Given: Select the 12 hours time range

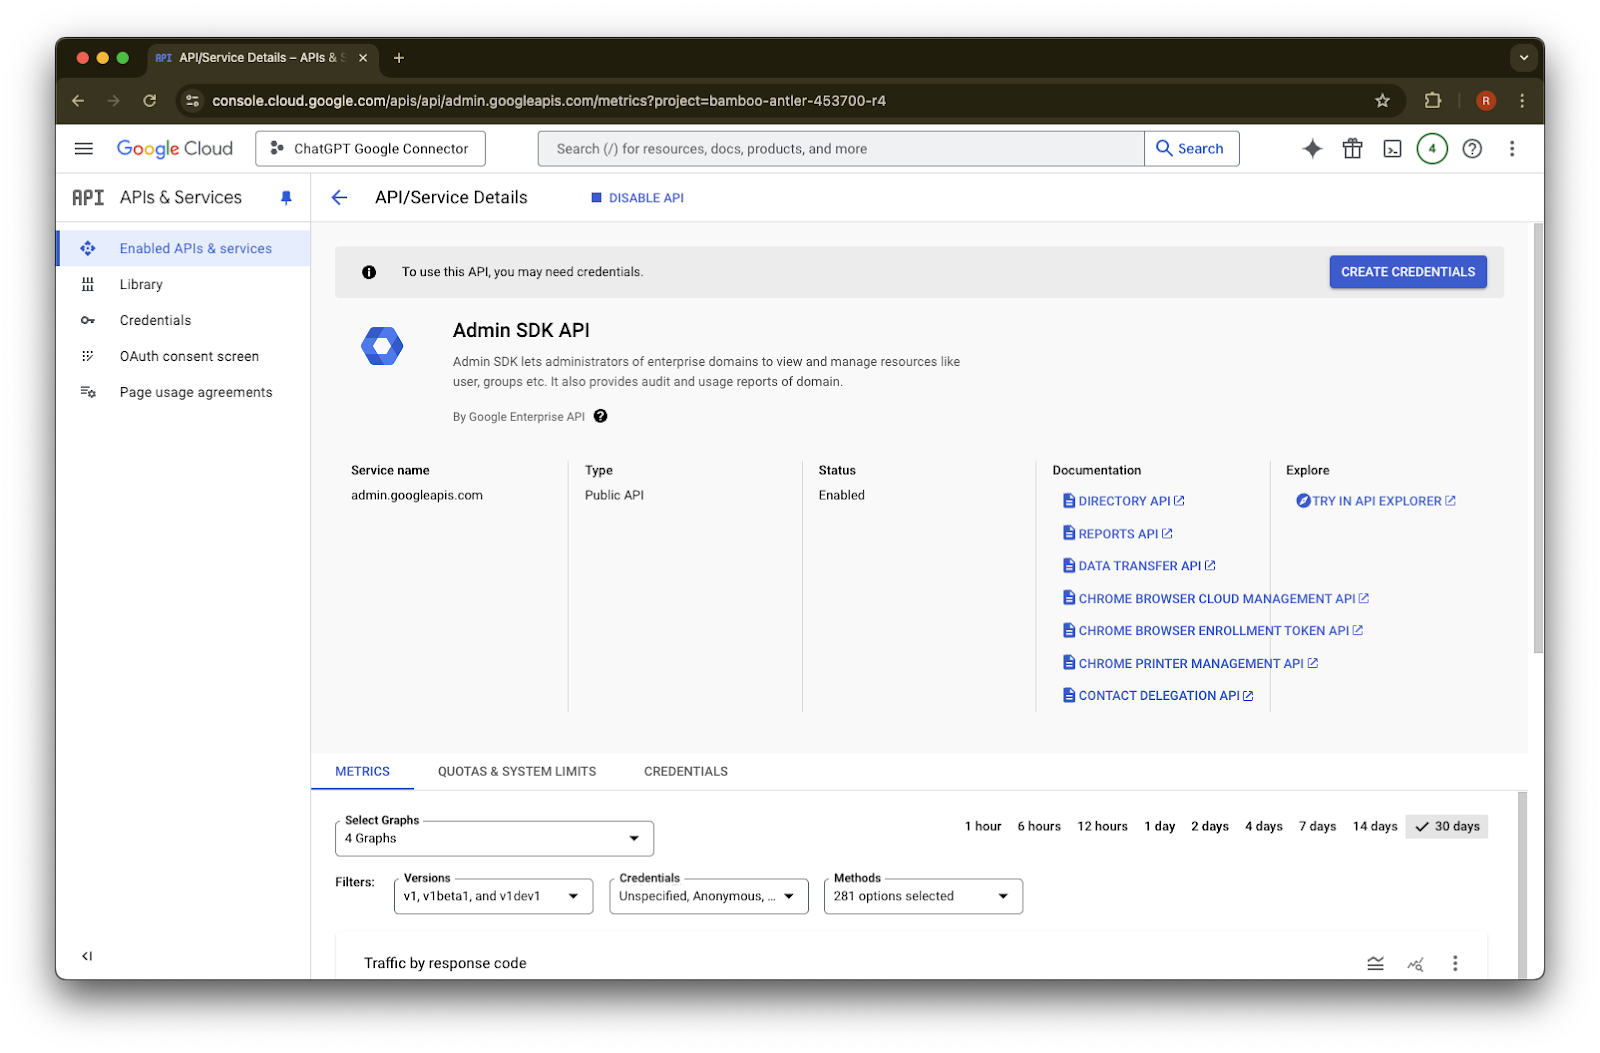Looking at the screenshot, I should pyautogui.click(x=1102, y=826).
